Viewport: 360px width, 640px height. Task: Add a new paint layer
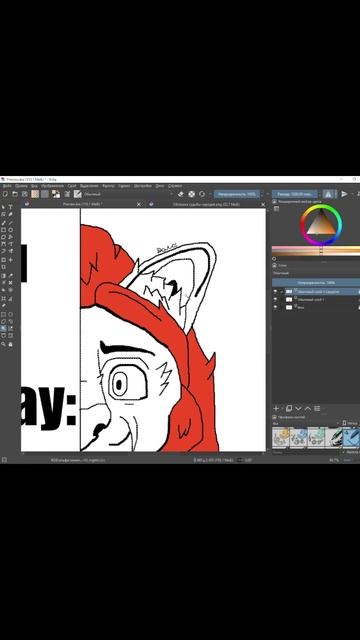(276, 409)
